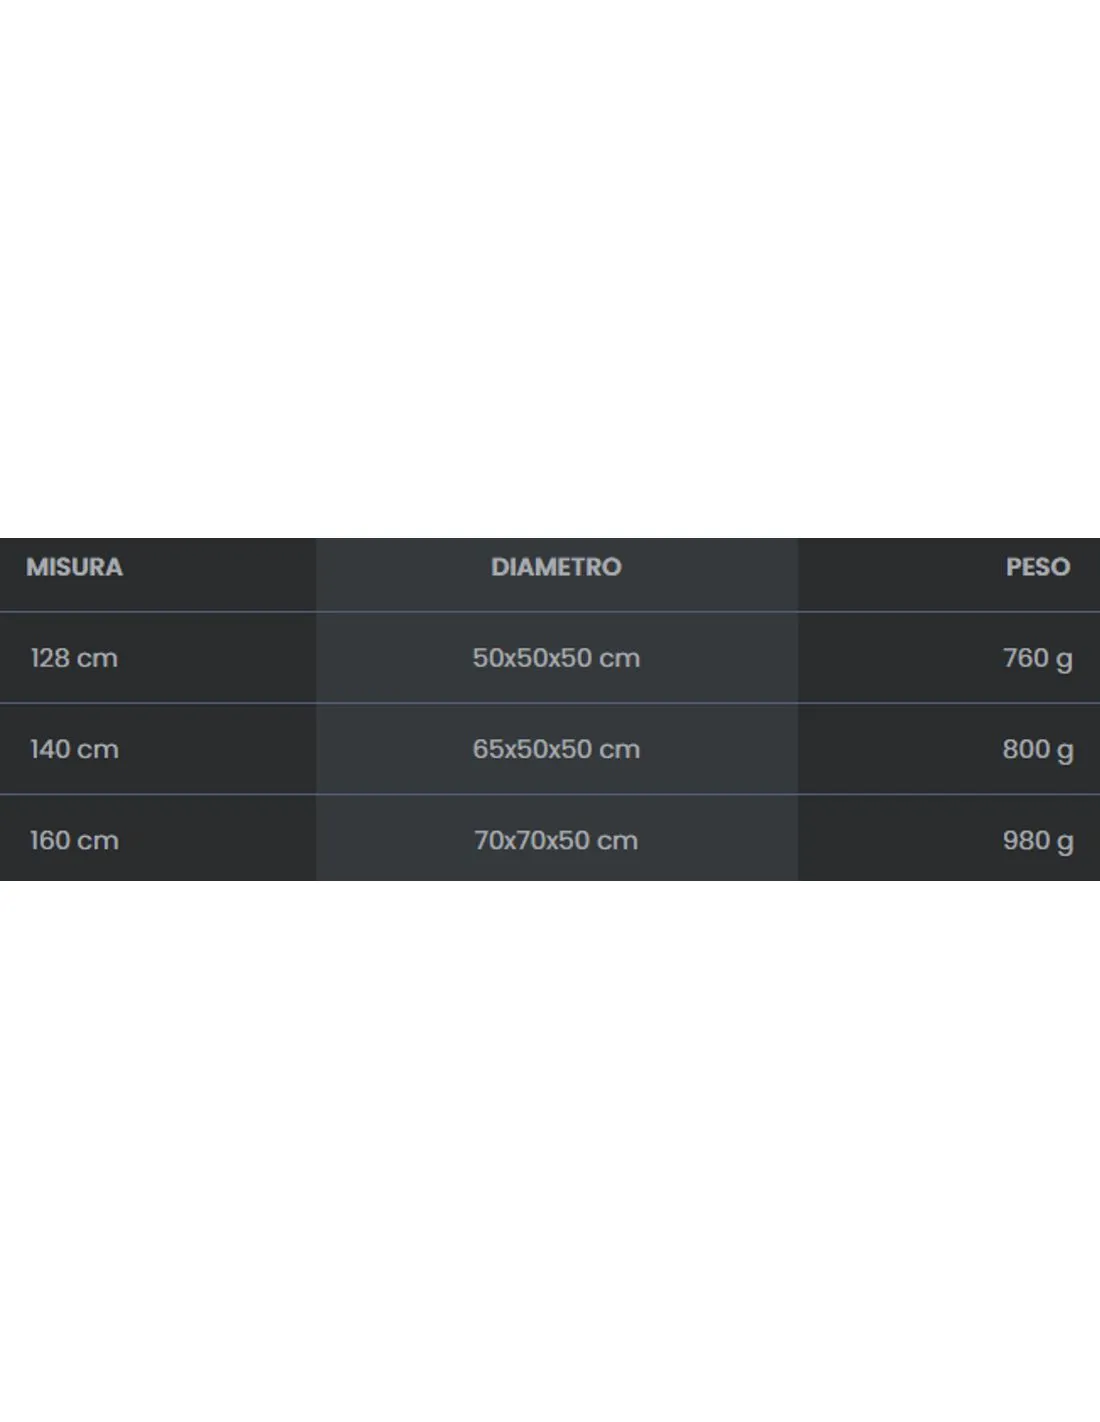Click the g unit after 800
Screen dimensions: 1100x1422
(1065, 752)
